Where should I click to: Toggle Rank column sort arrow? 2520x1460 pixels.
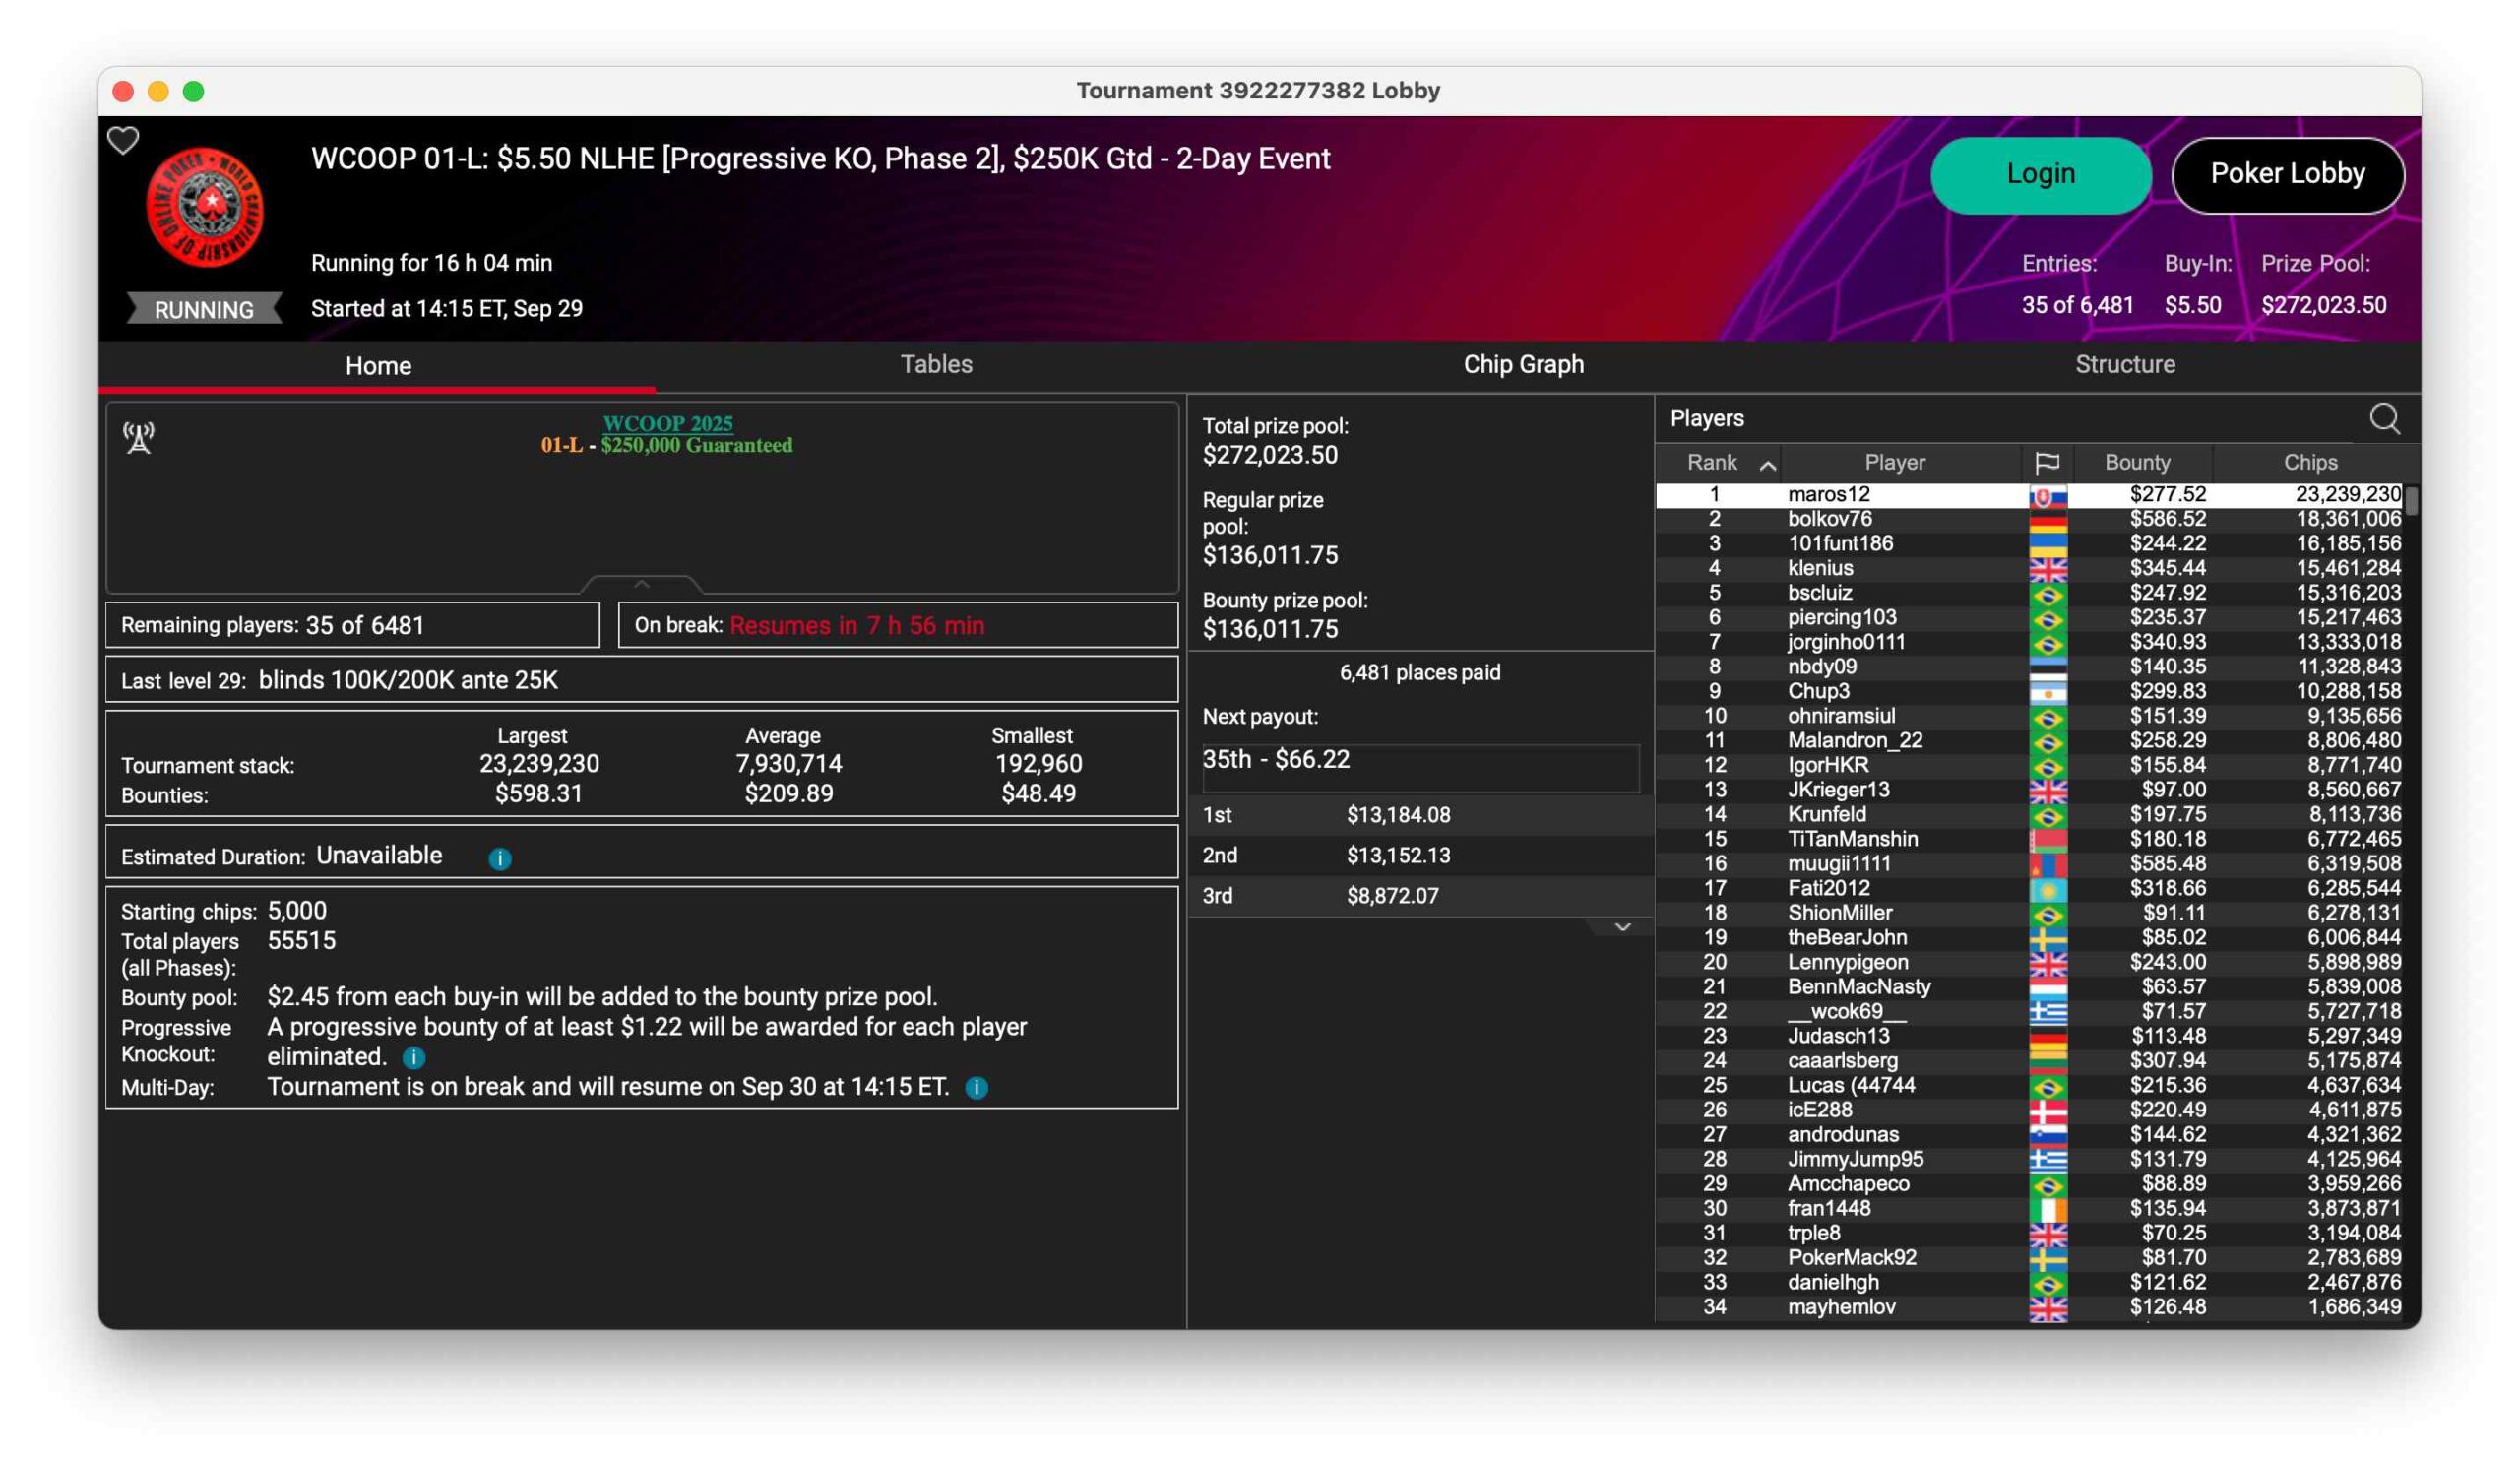pos(1767,464)
